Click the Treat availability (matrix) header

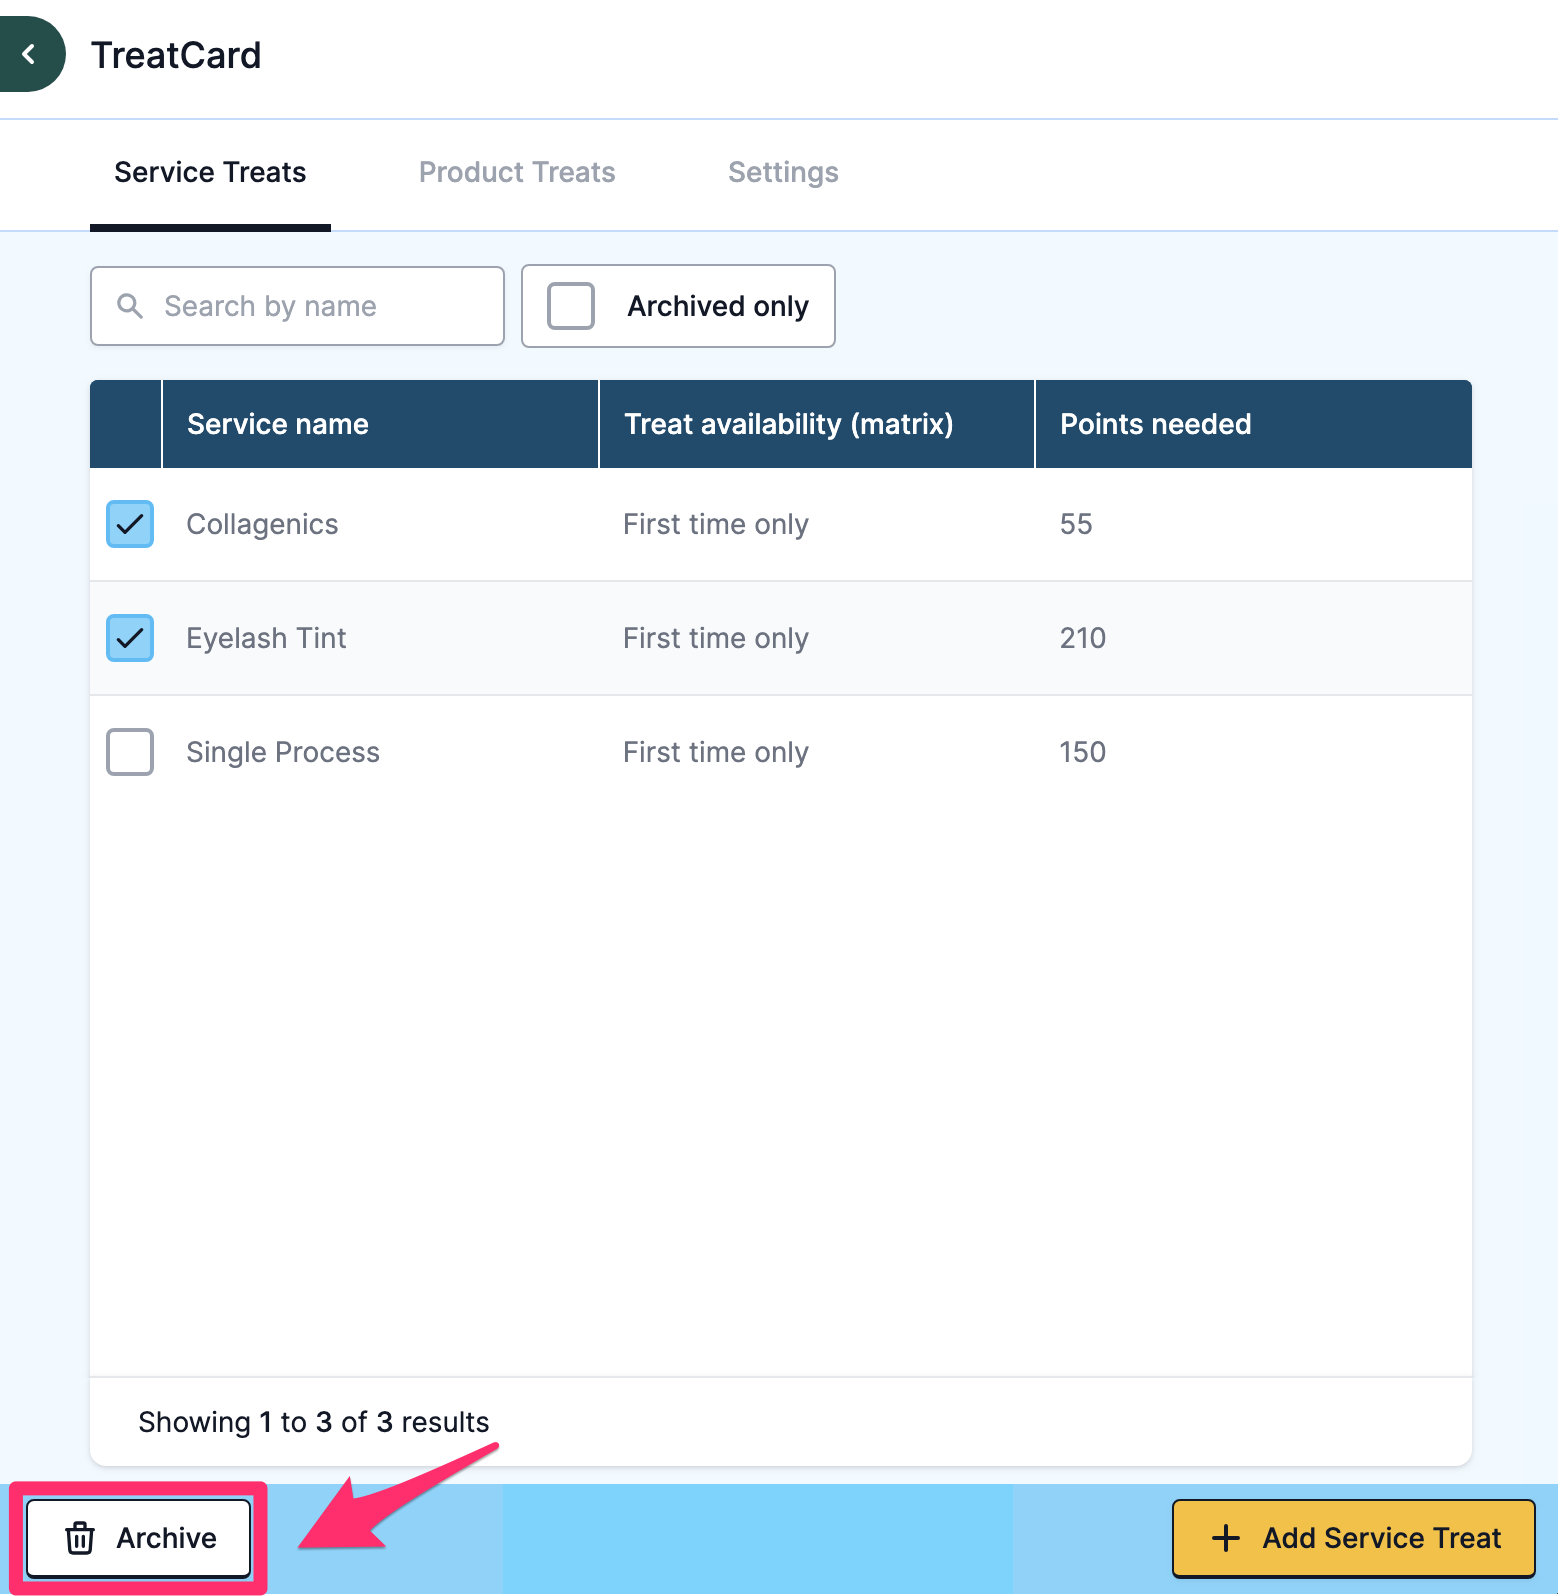(788, 424)
